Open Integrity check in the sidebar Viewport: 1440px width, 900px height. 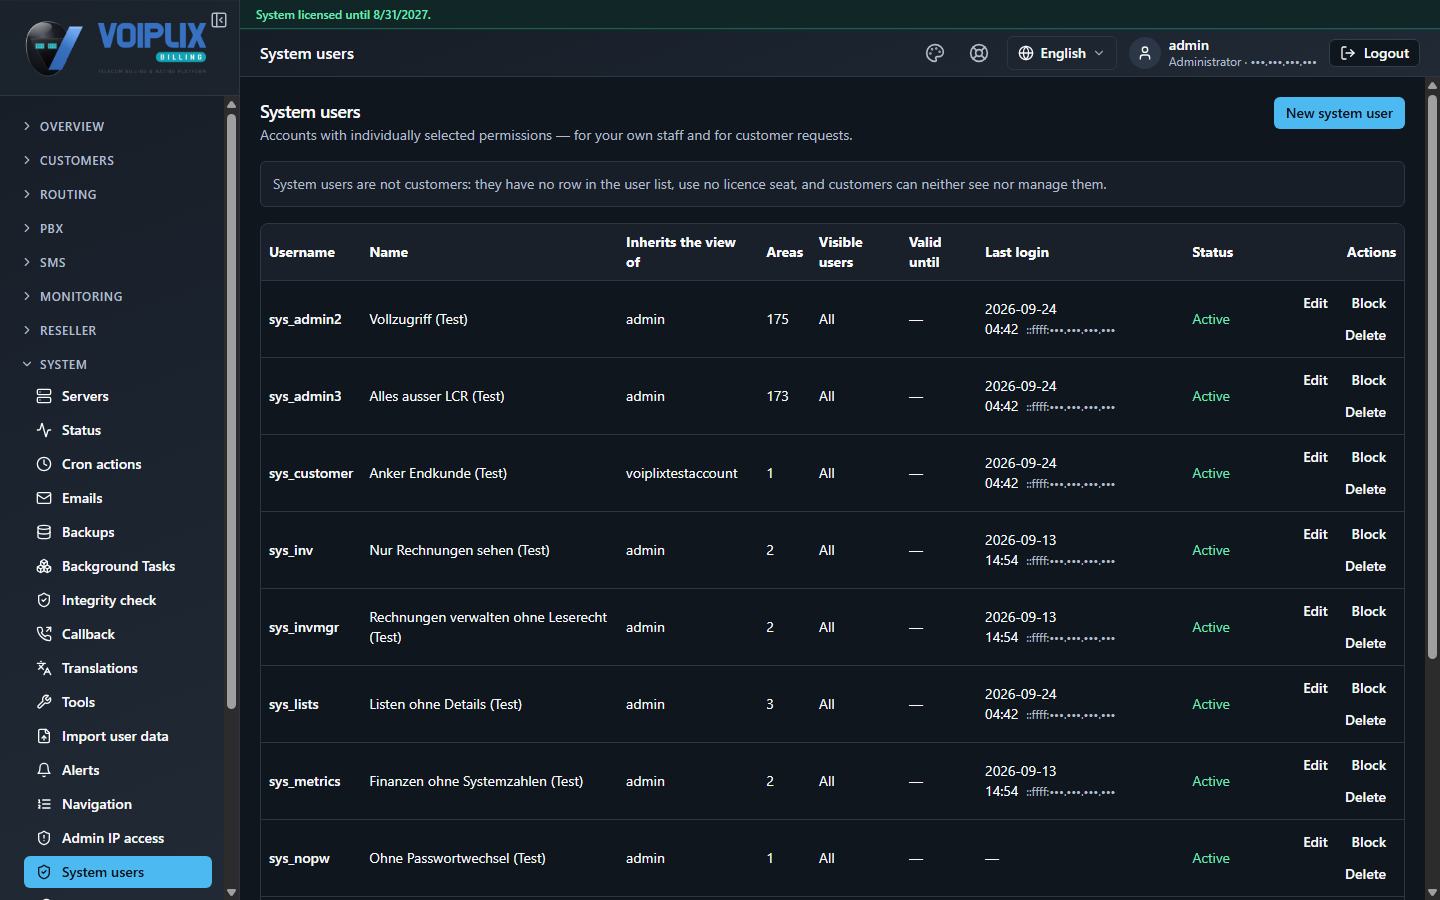[x=118, y=600]
